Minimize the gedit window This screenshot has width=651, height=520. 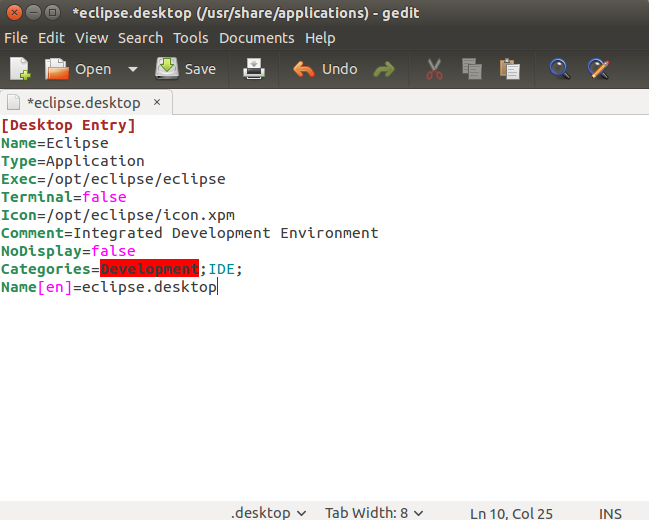[33, 12]
